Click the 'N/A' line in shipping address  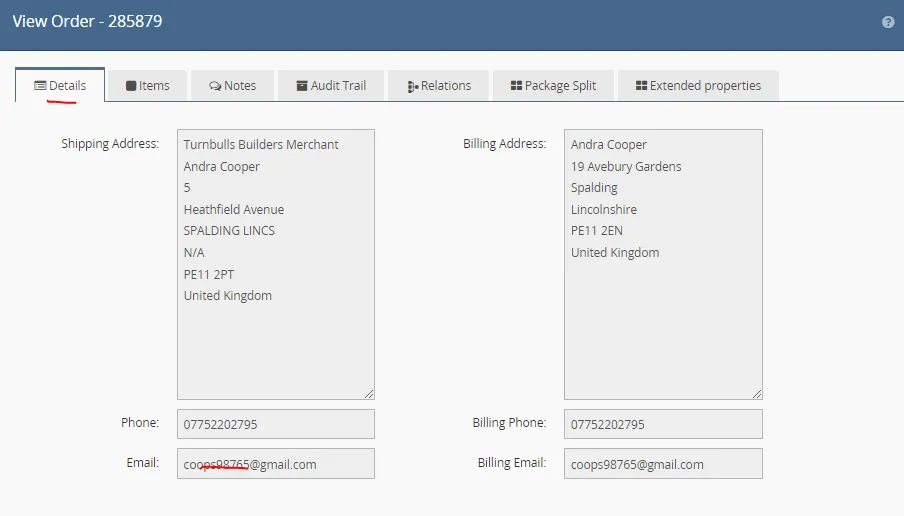(194, 253)
